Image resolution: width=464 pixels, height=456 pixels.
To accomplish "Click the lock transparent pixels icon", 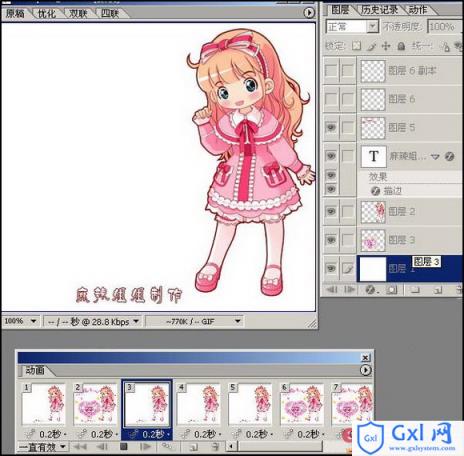I will pyautogui.click(x=357, y=46).
